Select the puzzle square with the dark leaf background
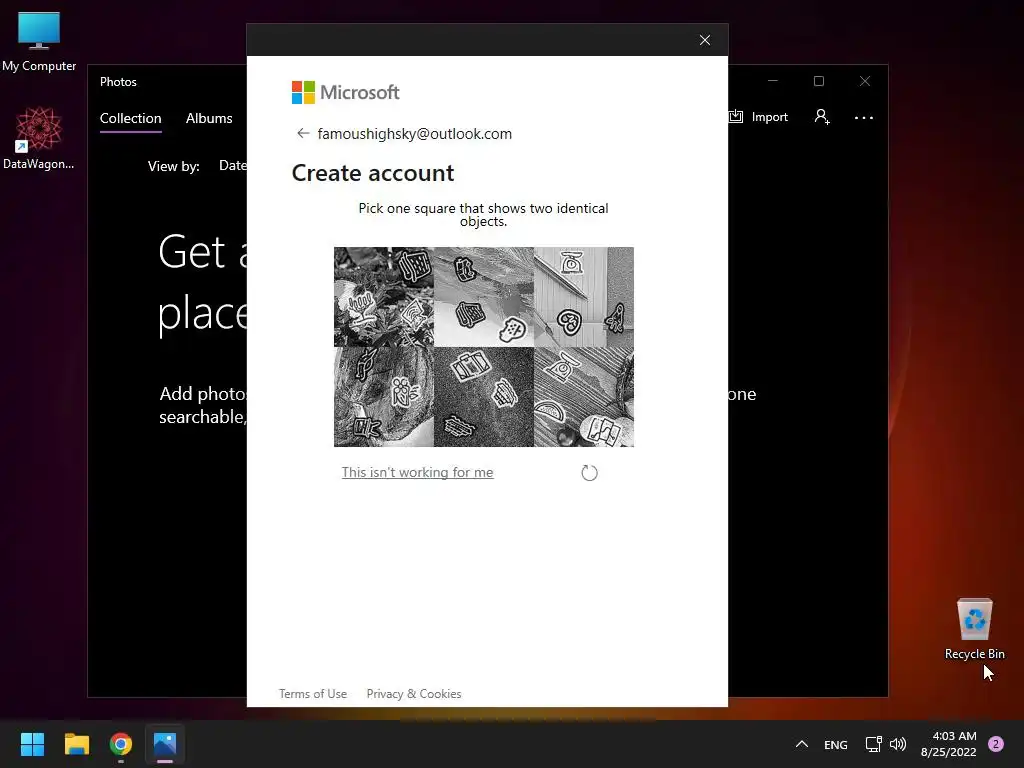The image size is (1024, 768). tap(384, 397)
